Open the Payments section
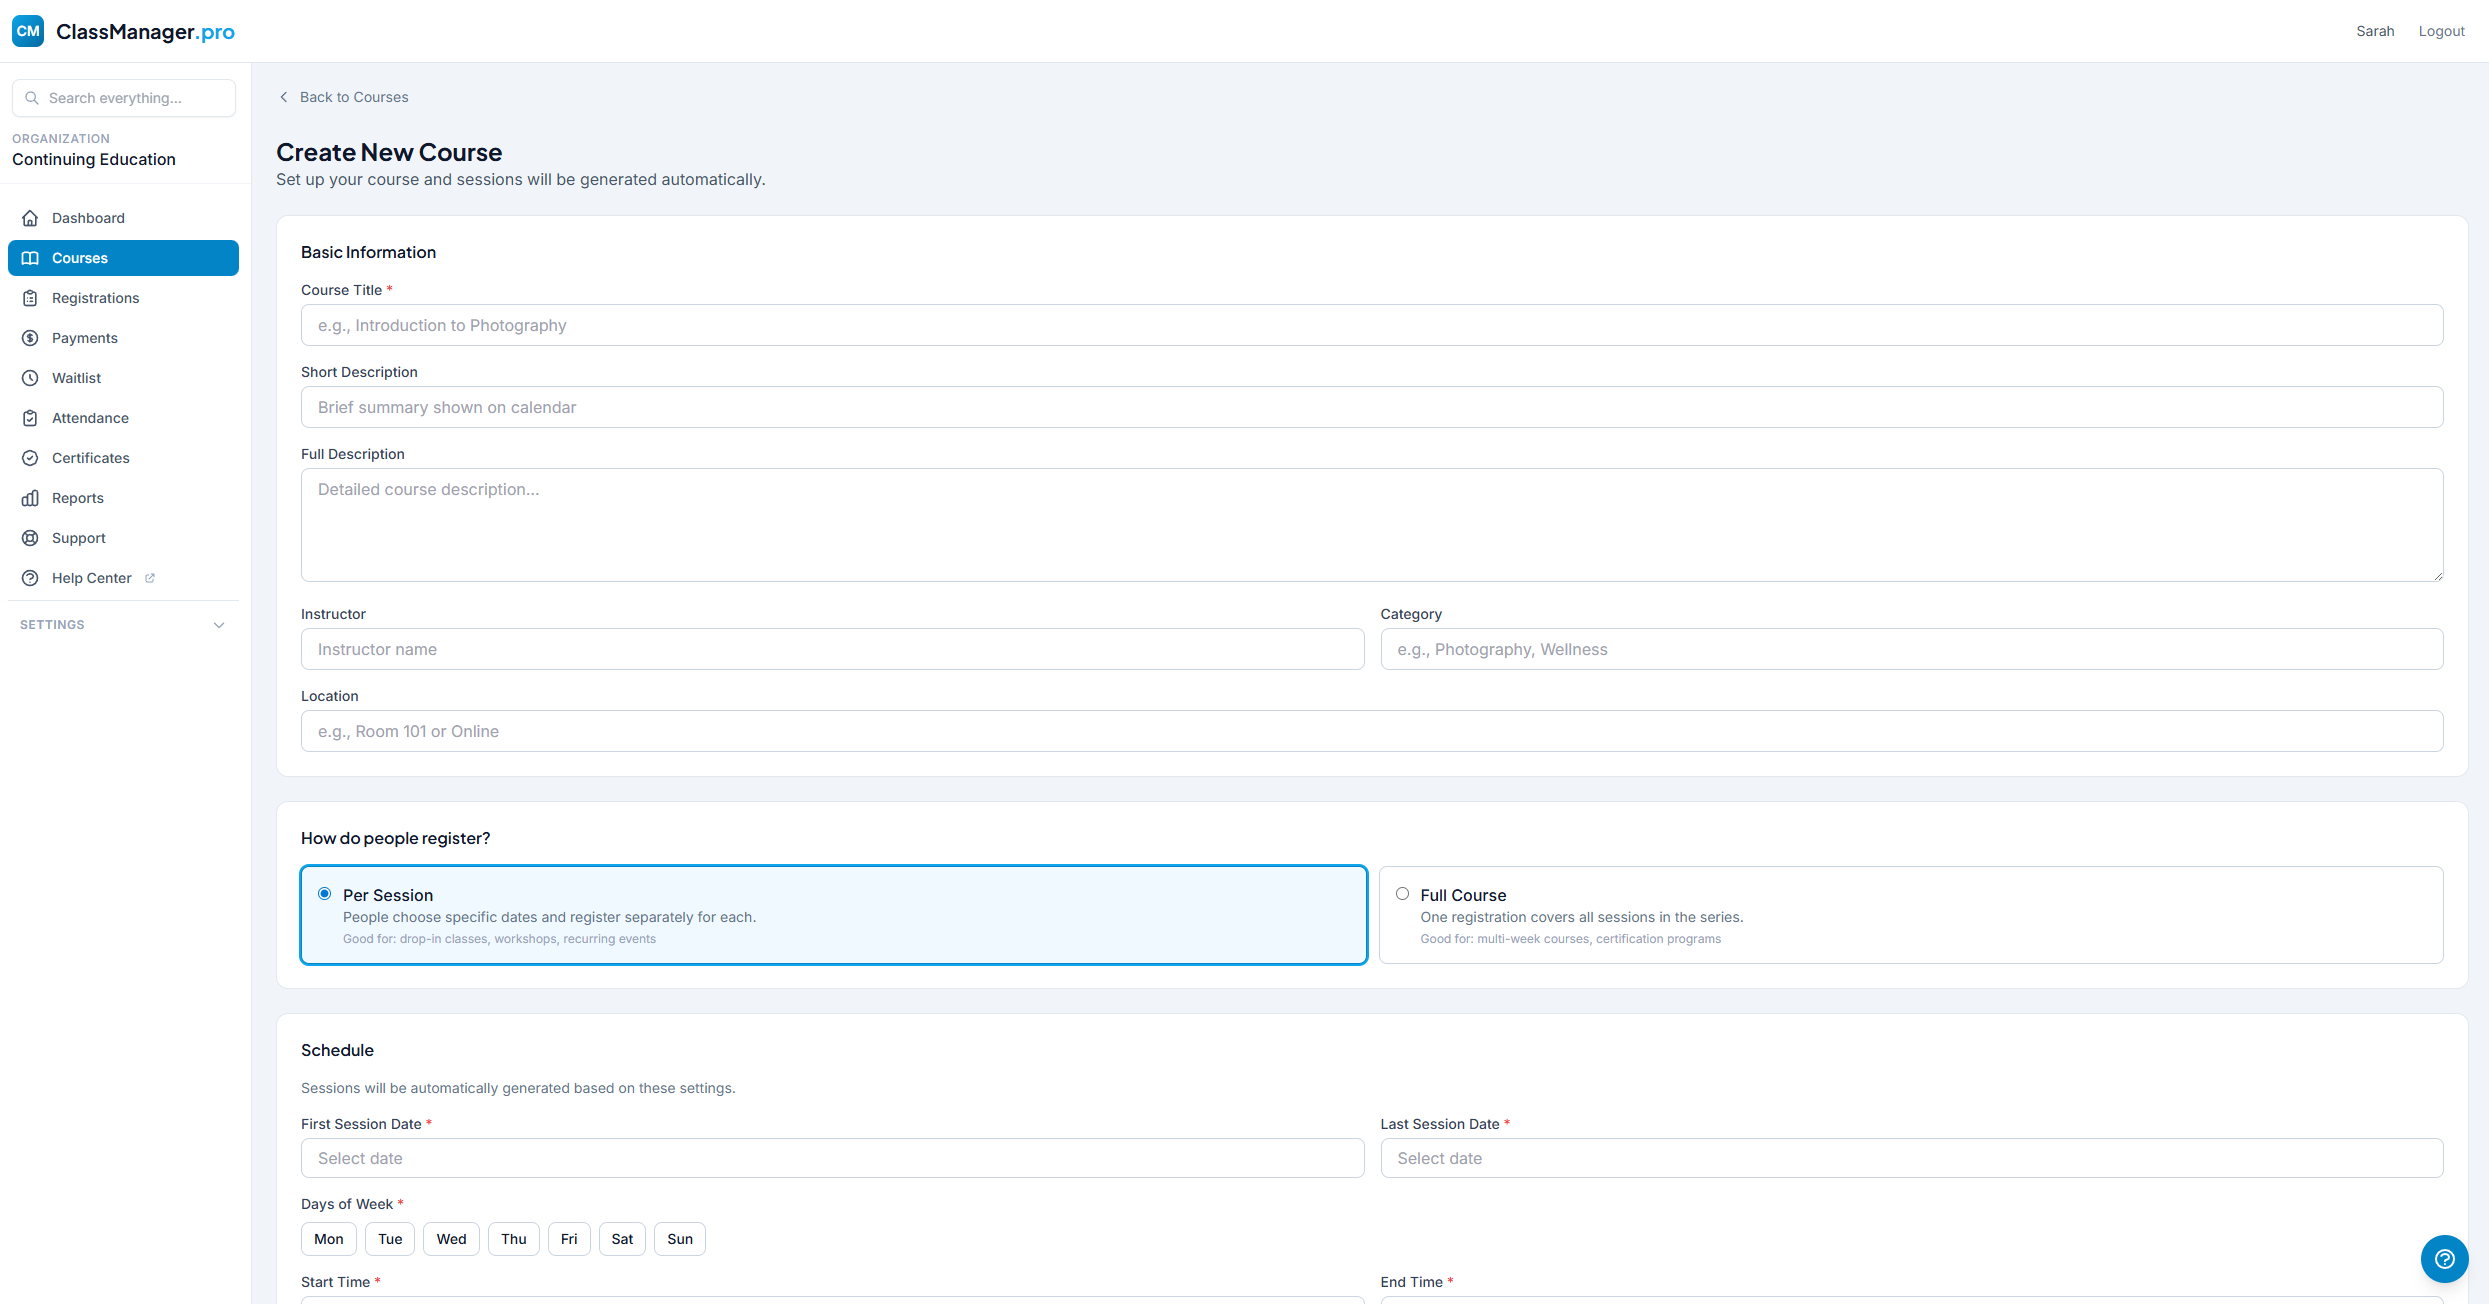This screenshot has height=1304, width=2489. click(x=84, y=337)
